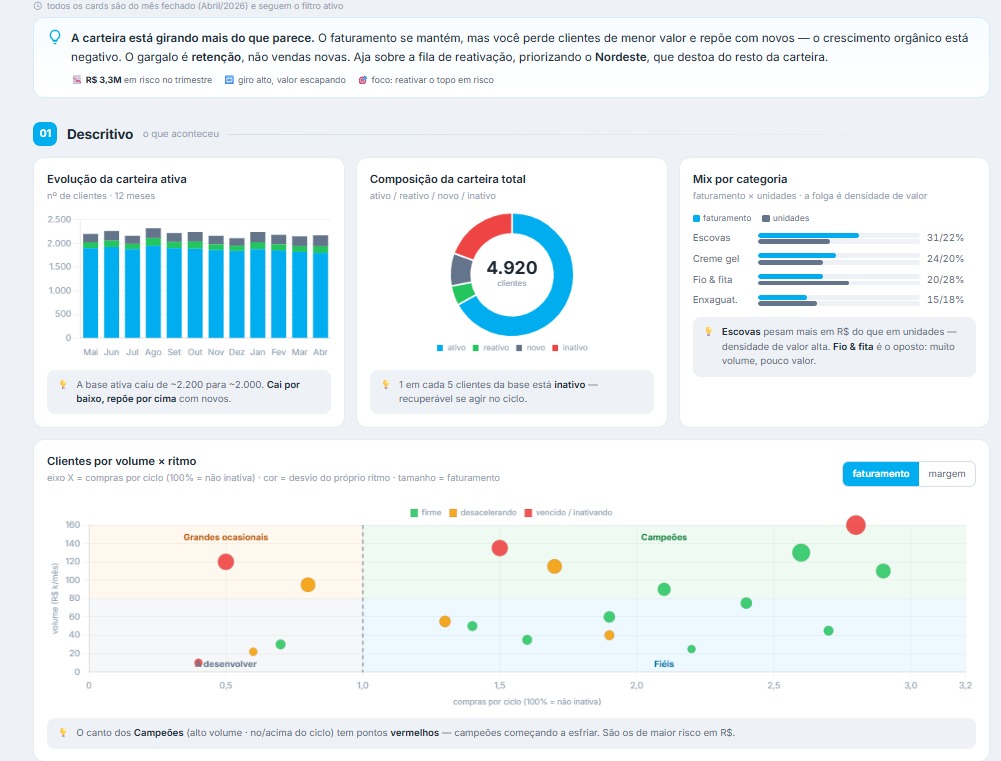Viewport: 1001px width, 761px height.
Task: Click the Mix por categoria card title
Action: click(740, 179)
